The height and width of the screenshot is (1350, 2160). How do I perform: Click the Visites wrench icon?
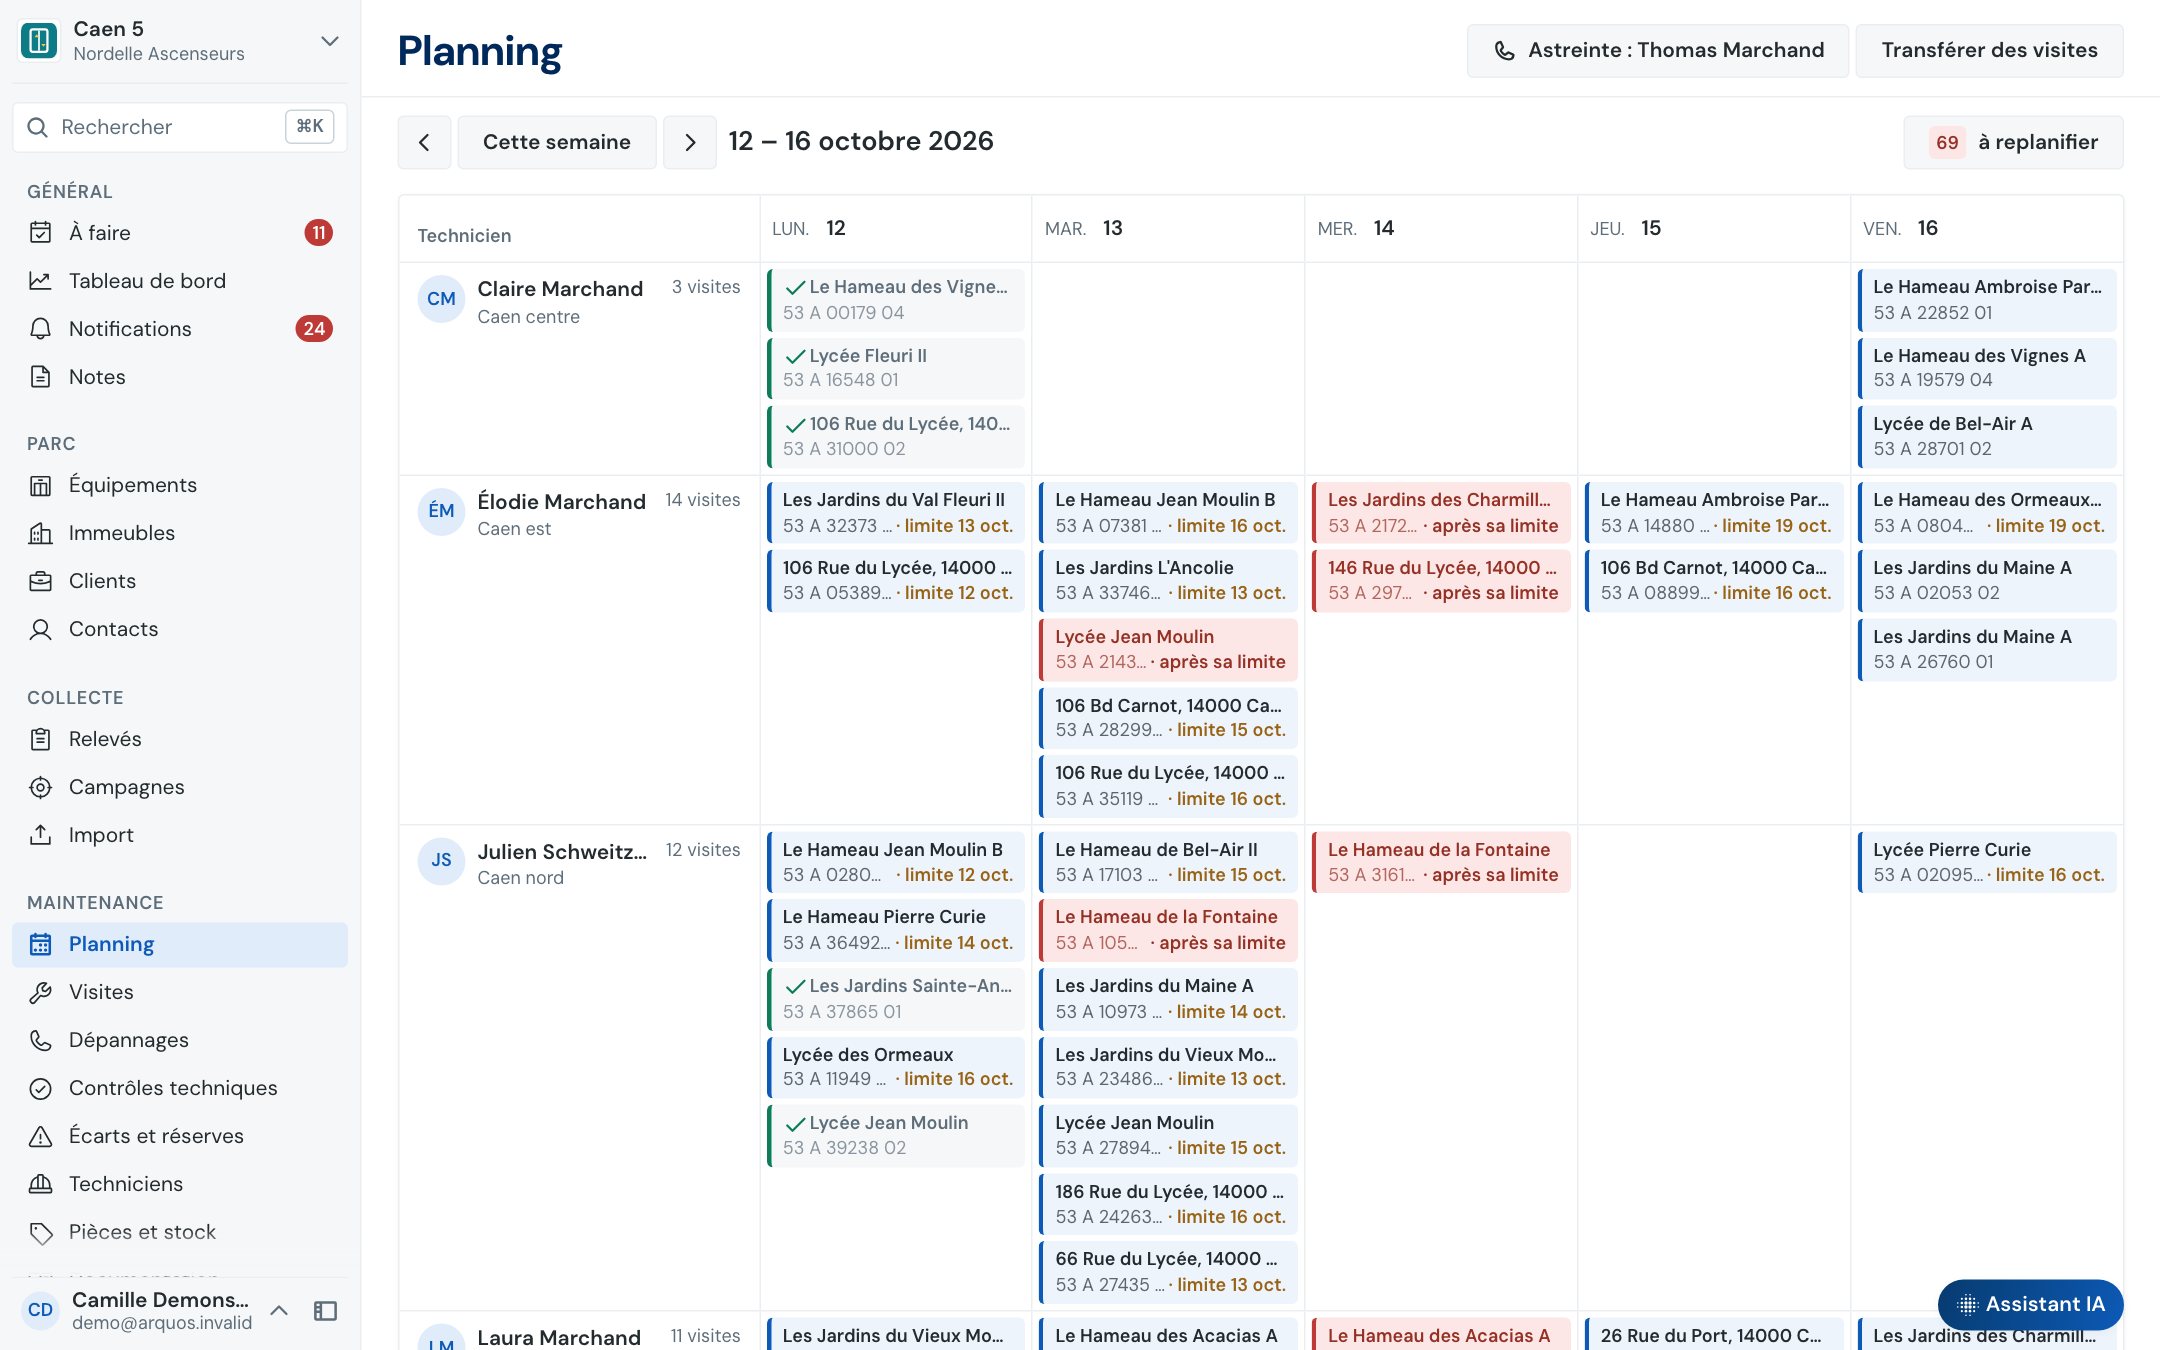tap(40, 992)
